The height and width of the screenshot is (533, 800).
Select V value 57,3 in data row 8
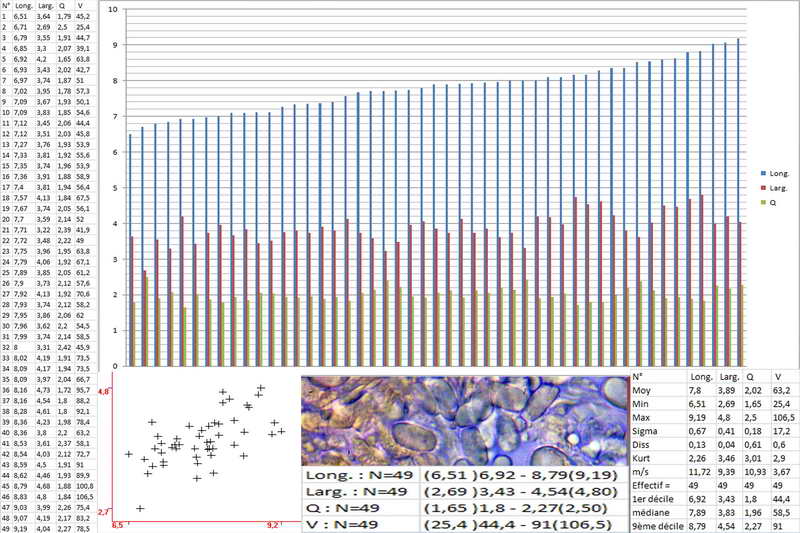pyautogui.click(x=83, y=91)
